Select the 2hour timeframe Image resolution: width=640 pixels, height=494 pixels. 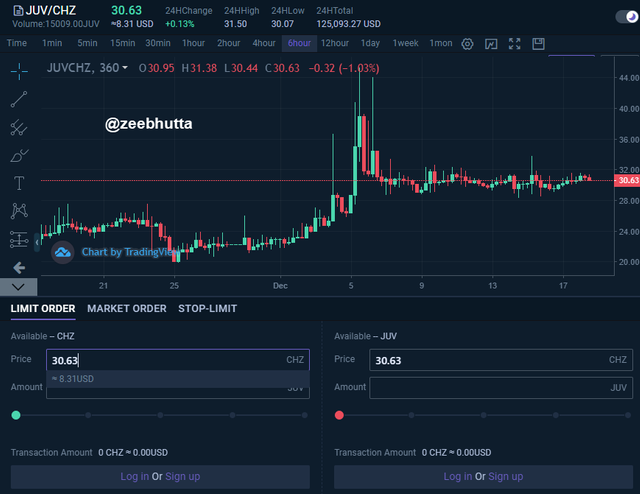229,43
